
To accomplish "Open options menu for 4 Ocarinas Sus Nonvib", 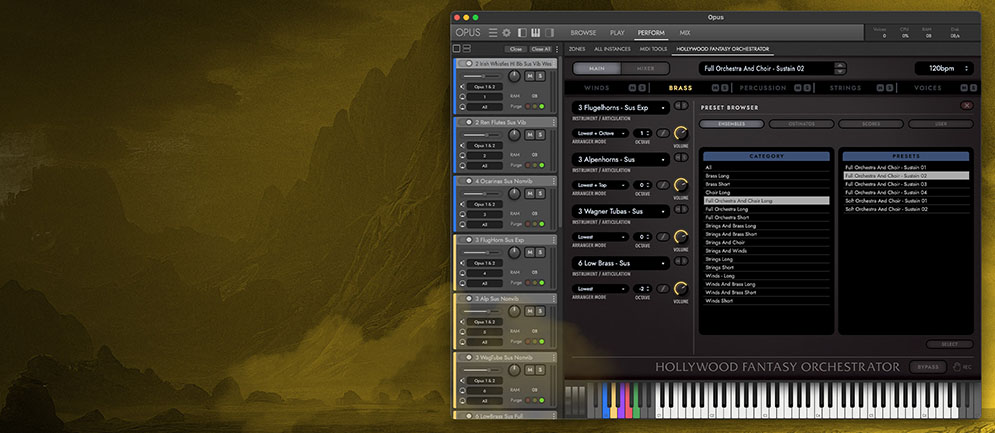I will click(x=553, y=181).
